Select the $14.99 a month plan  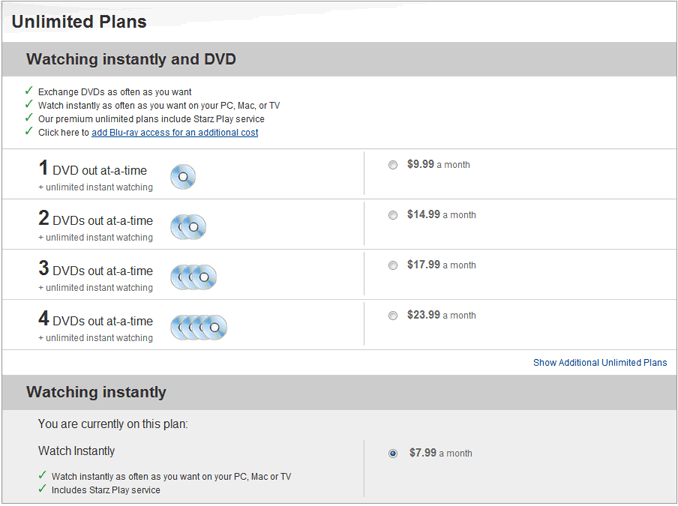(x=393, y=215)
